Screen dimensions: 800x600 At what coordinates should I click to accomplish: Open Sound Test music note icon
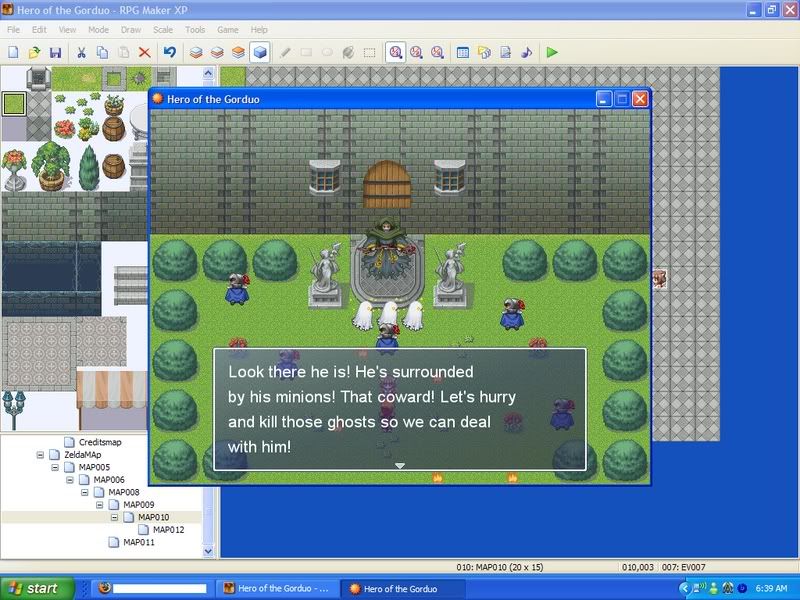tap(527, 52)
